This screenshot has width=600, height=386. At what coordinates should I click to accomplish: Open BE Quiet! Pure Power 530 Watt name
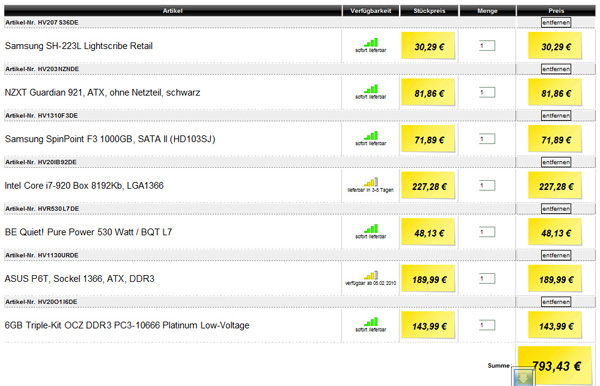pyautogui.click(x=88, y=232)
